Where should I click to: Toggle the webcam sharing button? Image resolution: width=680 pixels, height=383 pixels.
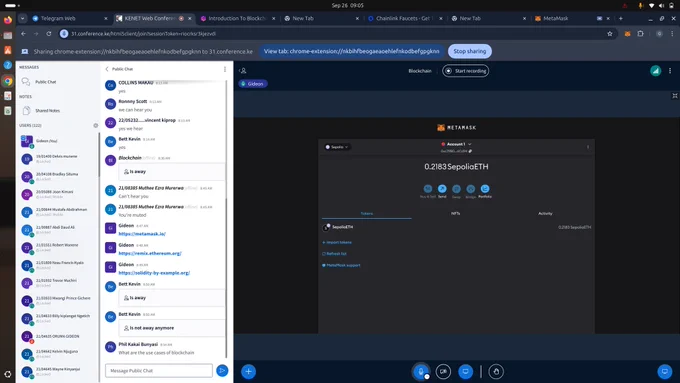click(x=443, y=372)
